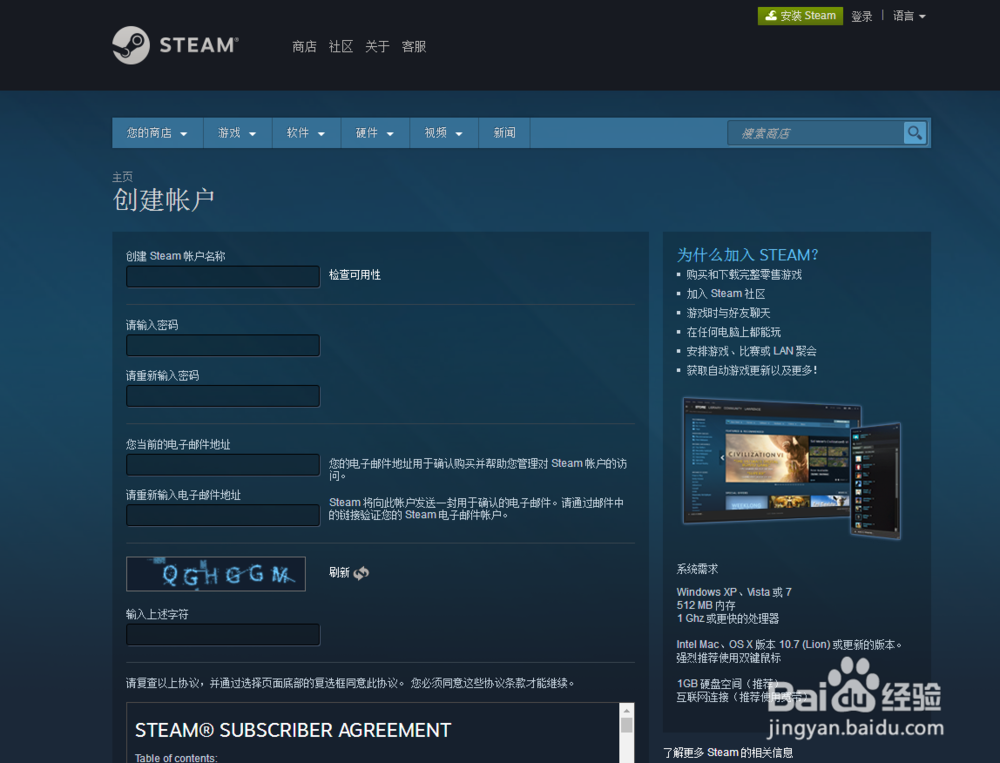Expand the 您的商店 dropdown
This screenshot has height=763, width=1000.
click(158, 133)
